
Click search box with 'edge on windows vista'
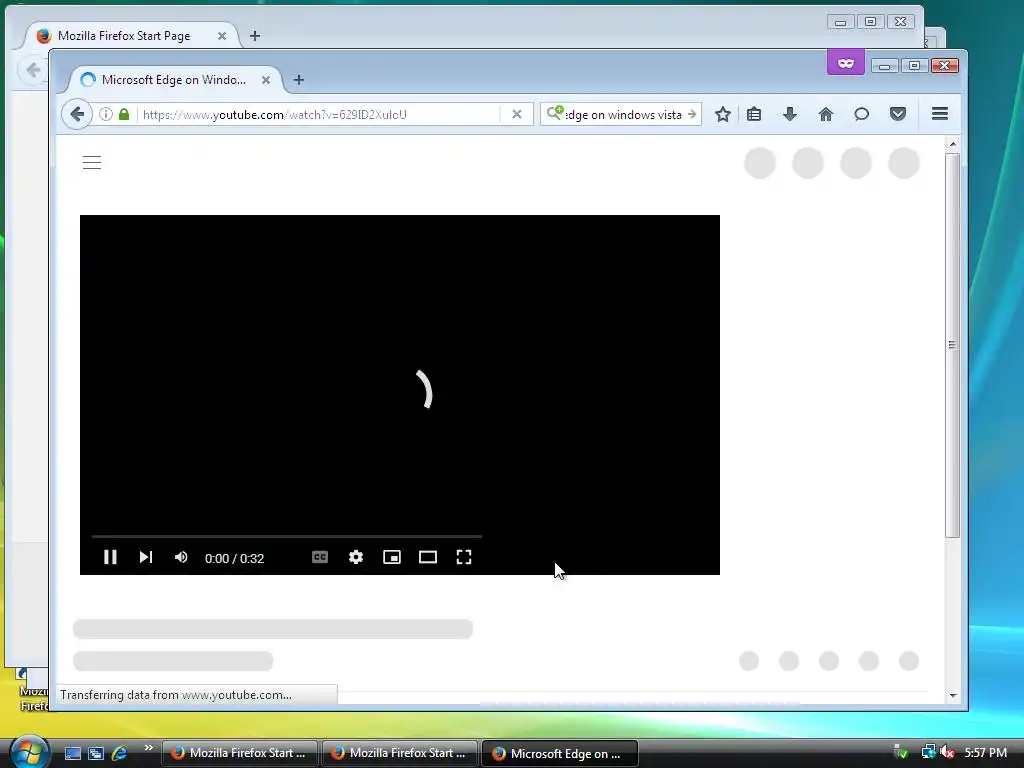624,114
